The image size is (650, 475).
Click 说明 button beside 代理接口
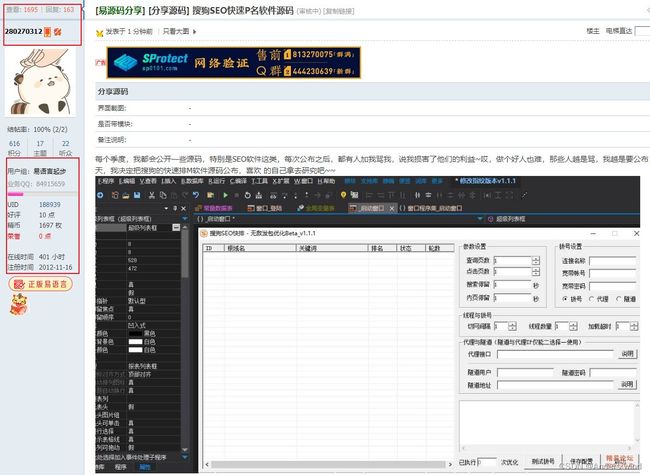click(628, 354)
